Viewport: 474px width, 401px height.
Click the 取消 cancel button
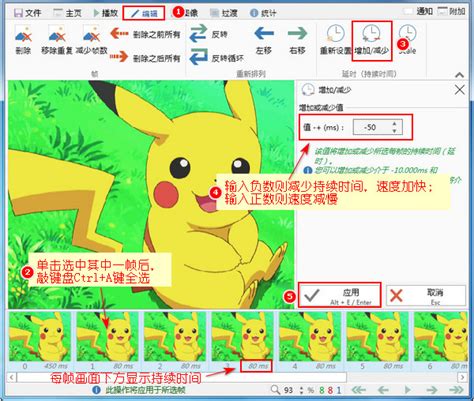pyautogui.click(x=426, y=295)
